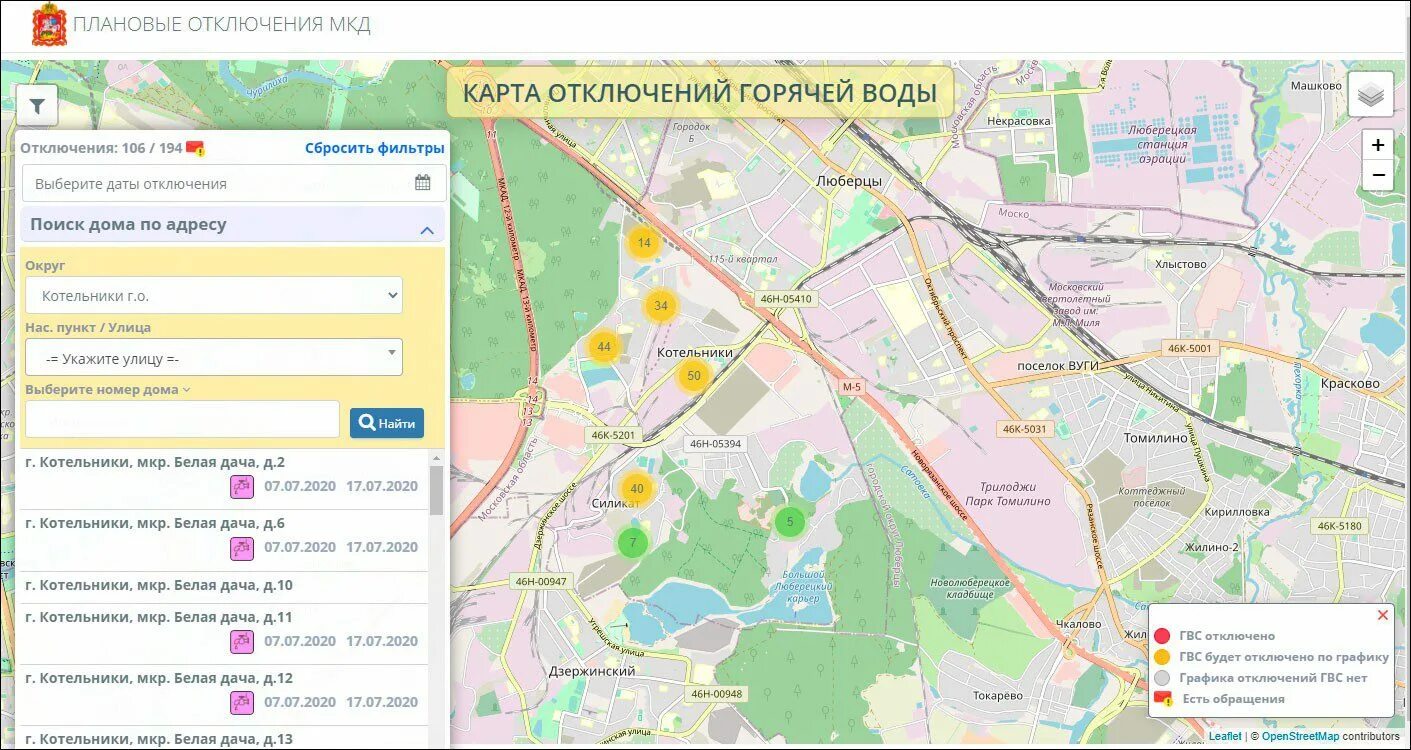Screen dimensions: 1411x750
Task: Select address Белая дача, д.12
Action: coord(159,678)
